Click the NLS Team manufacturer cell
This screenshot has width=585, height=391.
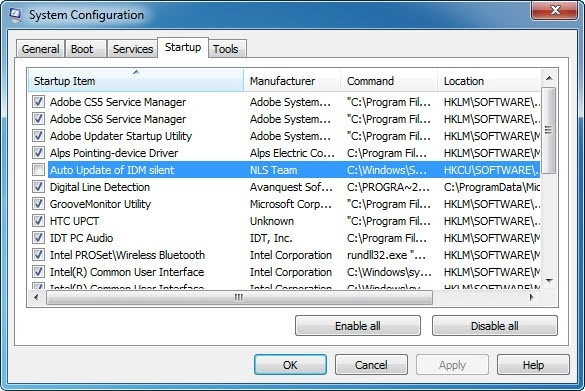point(273,170)
